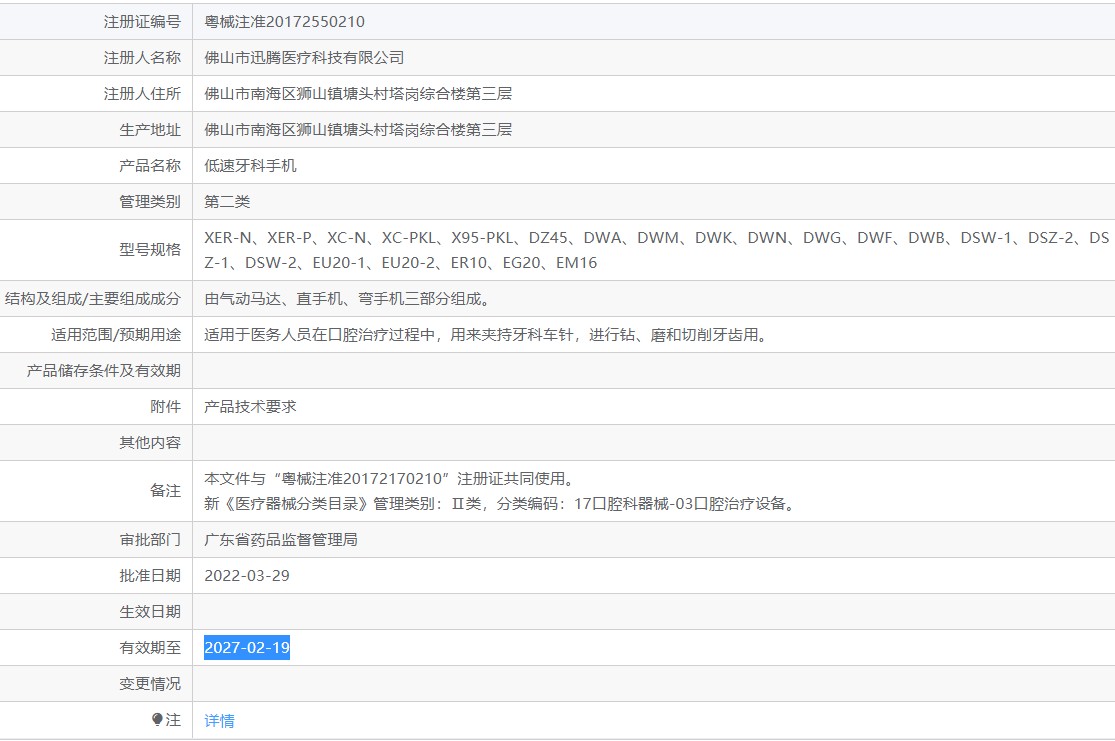Screen dimensions: 1115x741
Task: Click the 注册人名称 label
Action: click(142, 58)
